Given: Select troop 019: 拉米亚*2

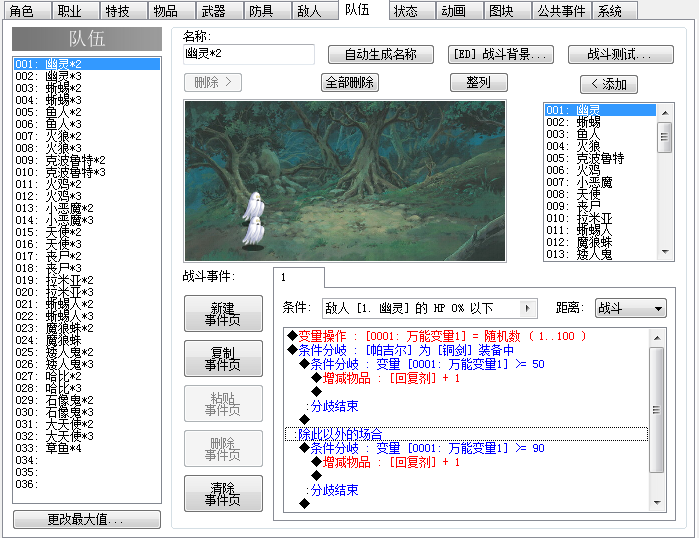Looking at the screenshot, I should [x=87, y=280].
